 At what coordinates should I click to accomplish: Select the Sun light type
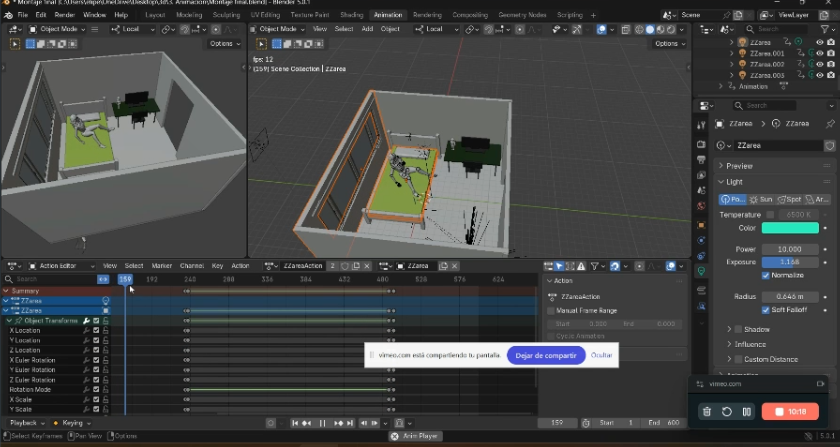coord(763,199)
